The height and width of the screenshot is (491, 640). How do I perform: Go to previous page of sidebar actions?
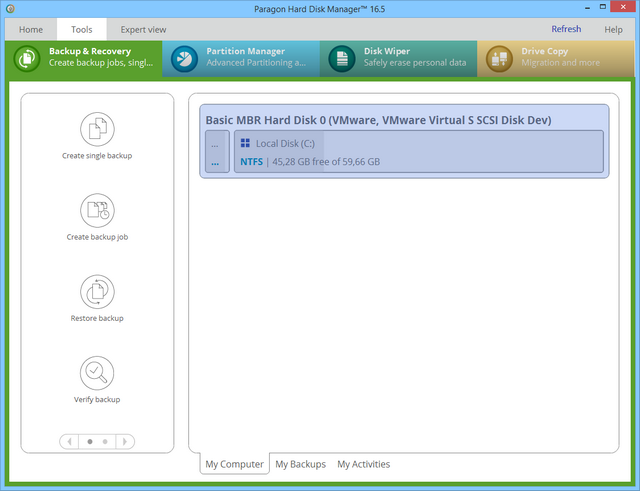(x=70, y=441)
